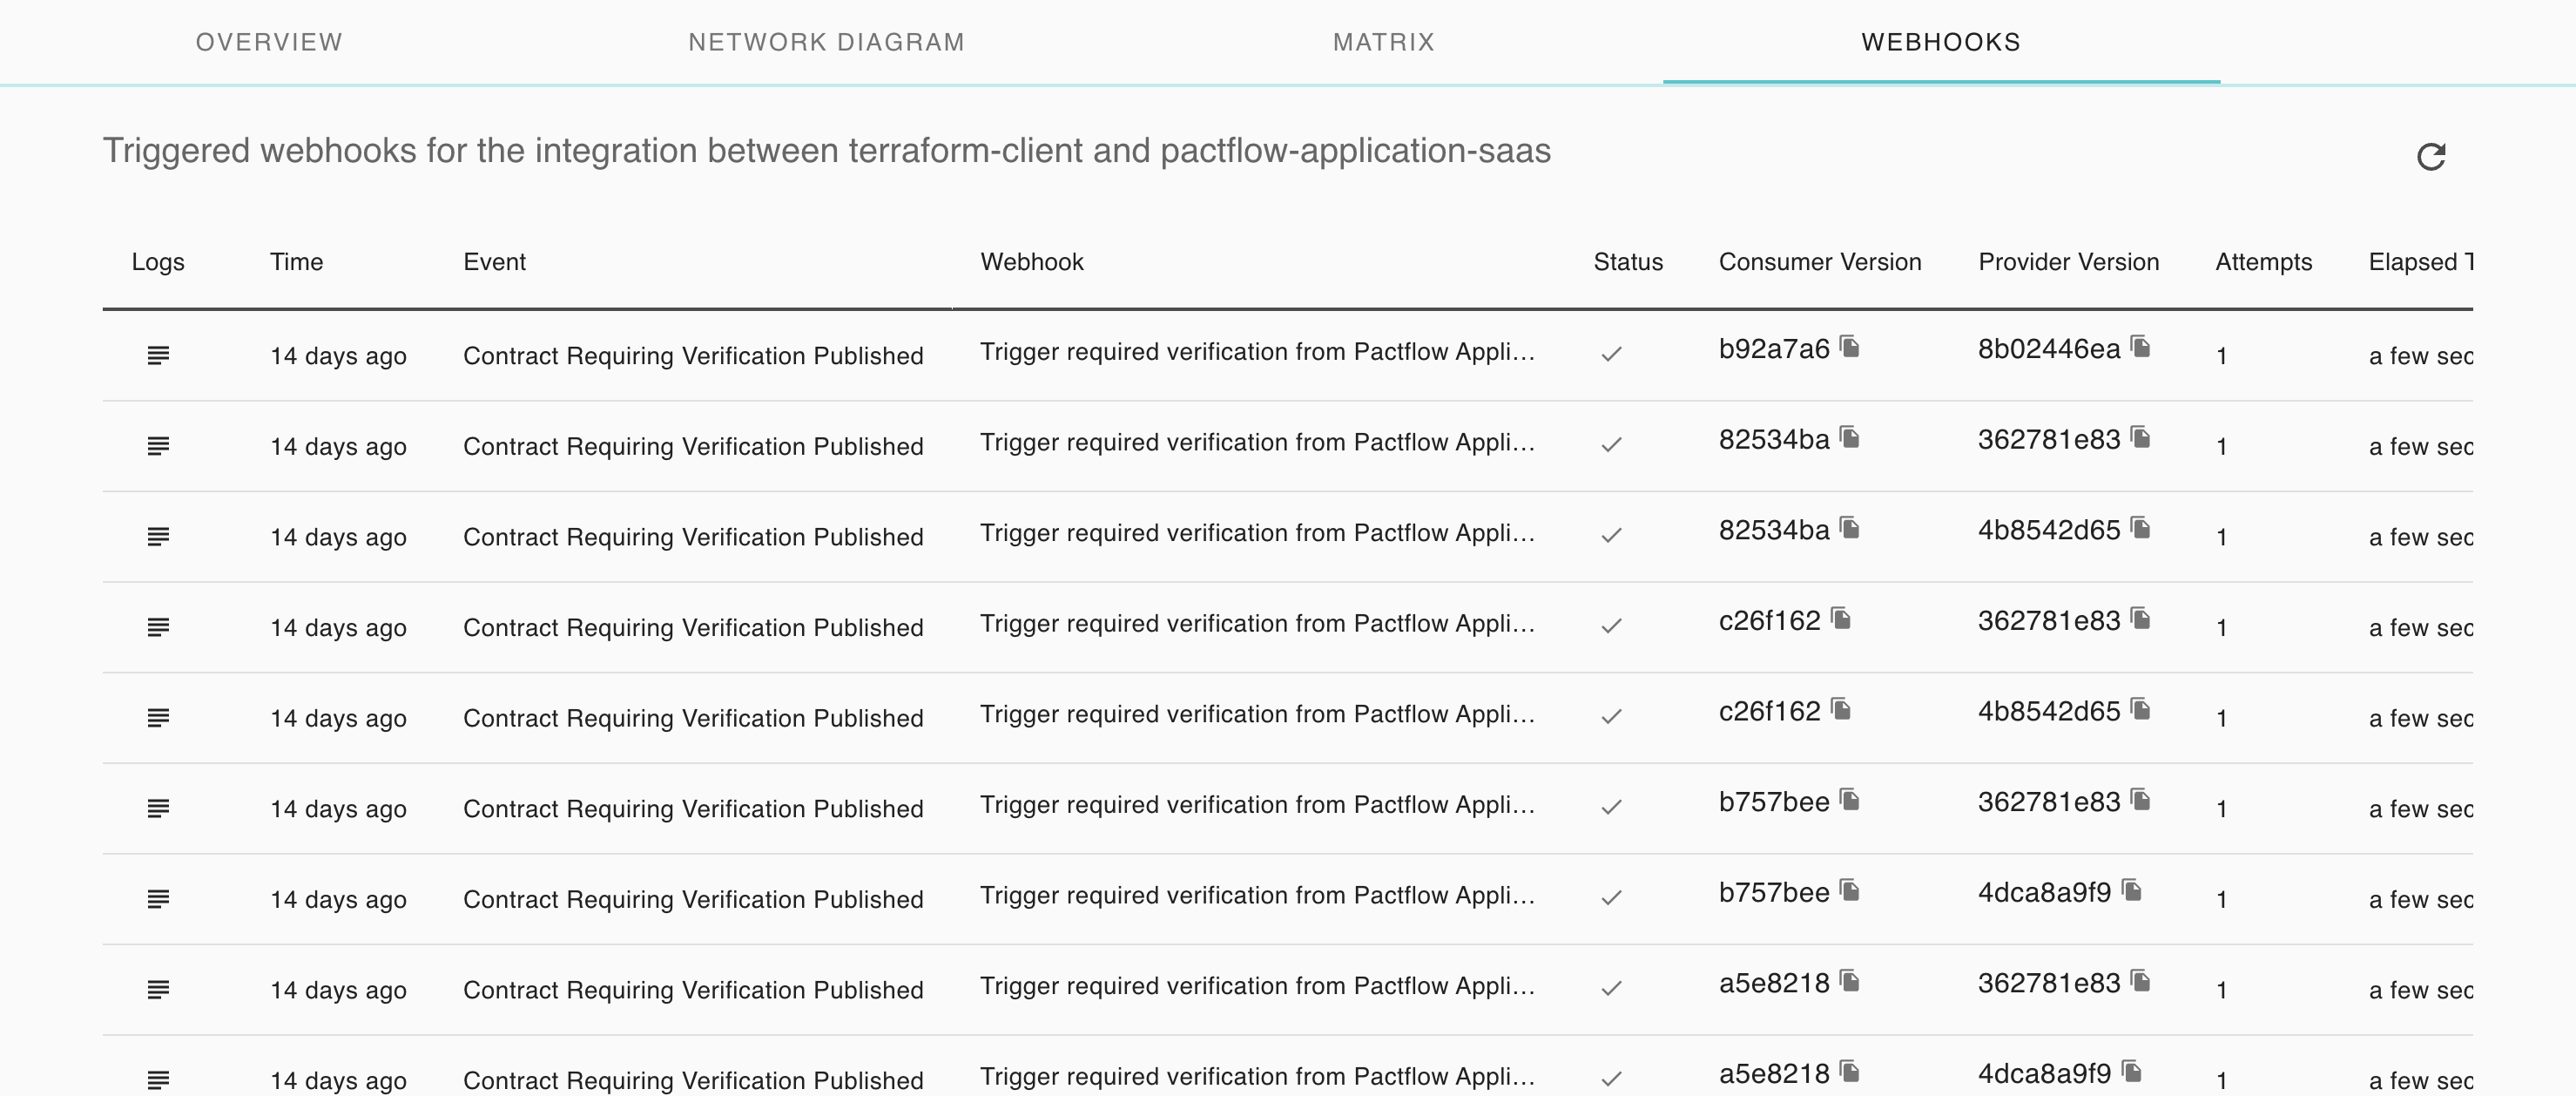
Task: Open logs for 82534ba / 4b8542d65 row
Action: 158,537
